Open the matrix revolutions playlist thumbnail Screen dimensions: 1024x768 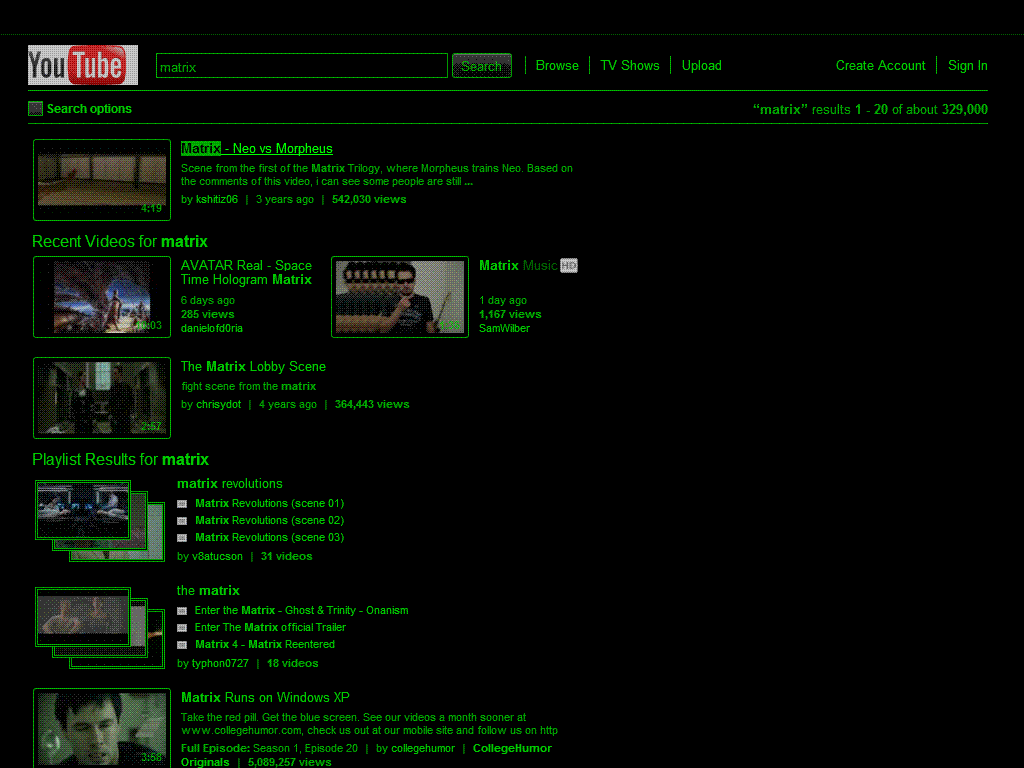pos(100,520)
